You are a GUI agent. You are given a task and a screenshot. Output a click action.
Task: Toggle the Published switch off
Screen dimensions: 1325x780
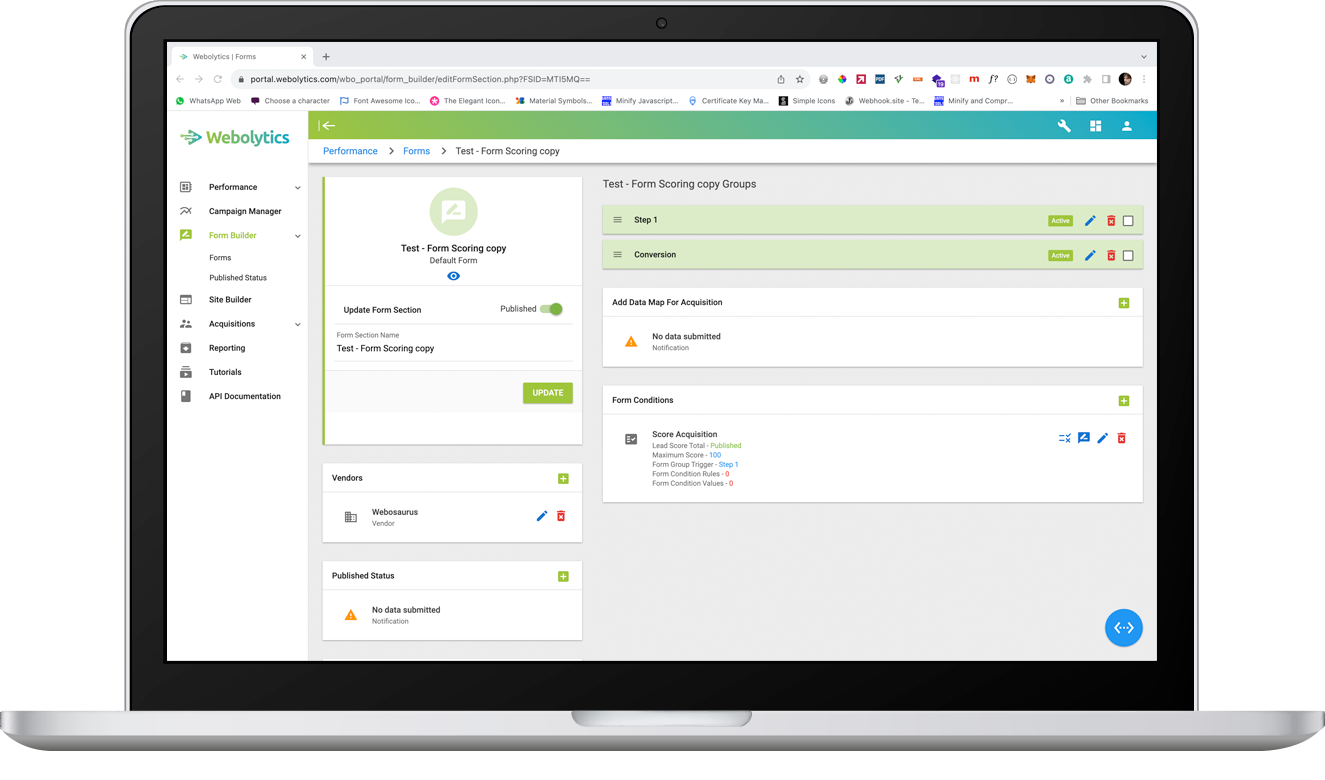pos(551,309)
